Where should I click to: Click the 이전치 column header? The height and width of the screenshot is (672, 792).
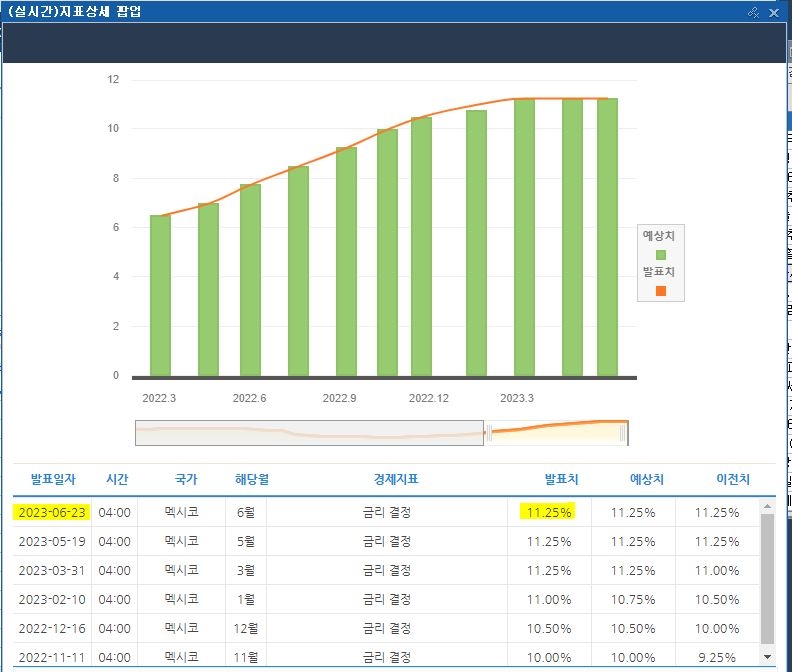733,479
